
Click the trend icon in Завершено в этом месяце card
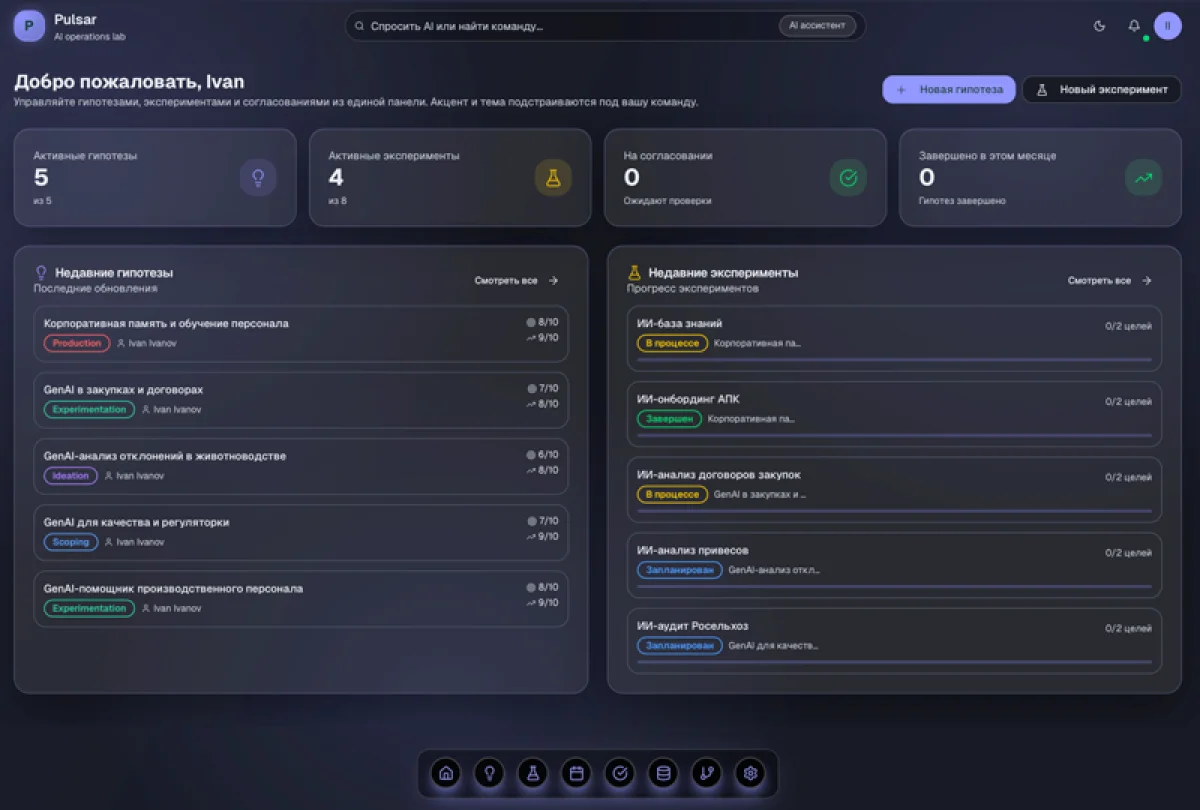pos(1143,178)
